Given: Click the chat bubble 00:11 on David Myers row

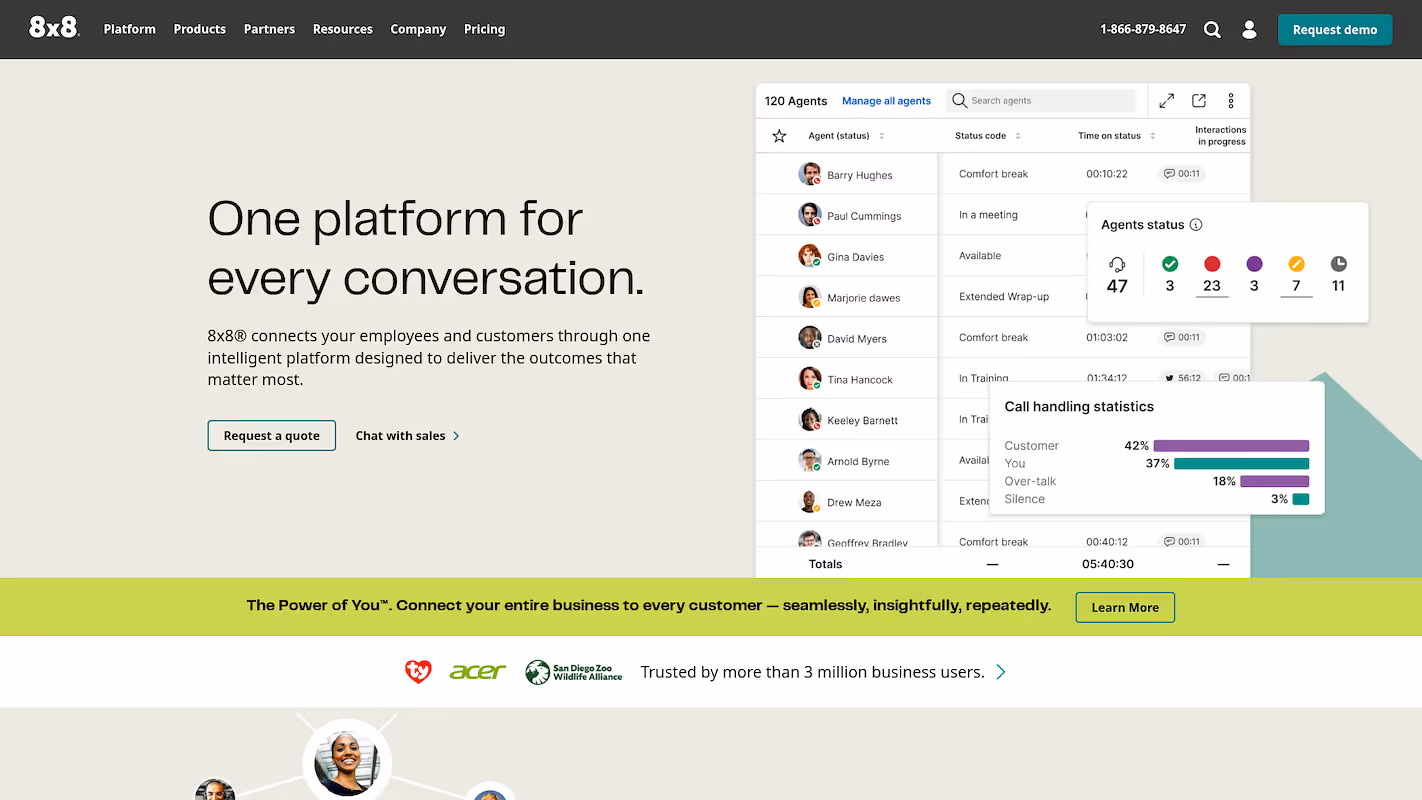Looking at the screenshot, I should point(1182,338).
